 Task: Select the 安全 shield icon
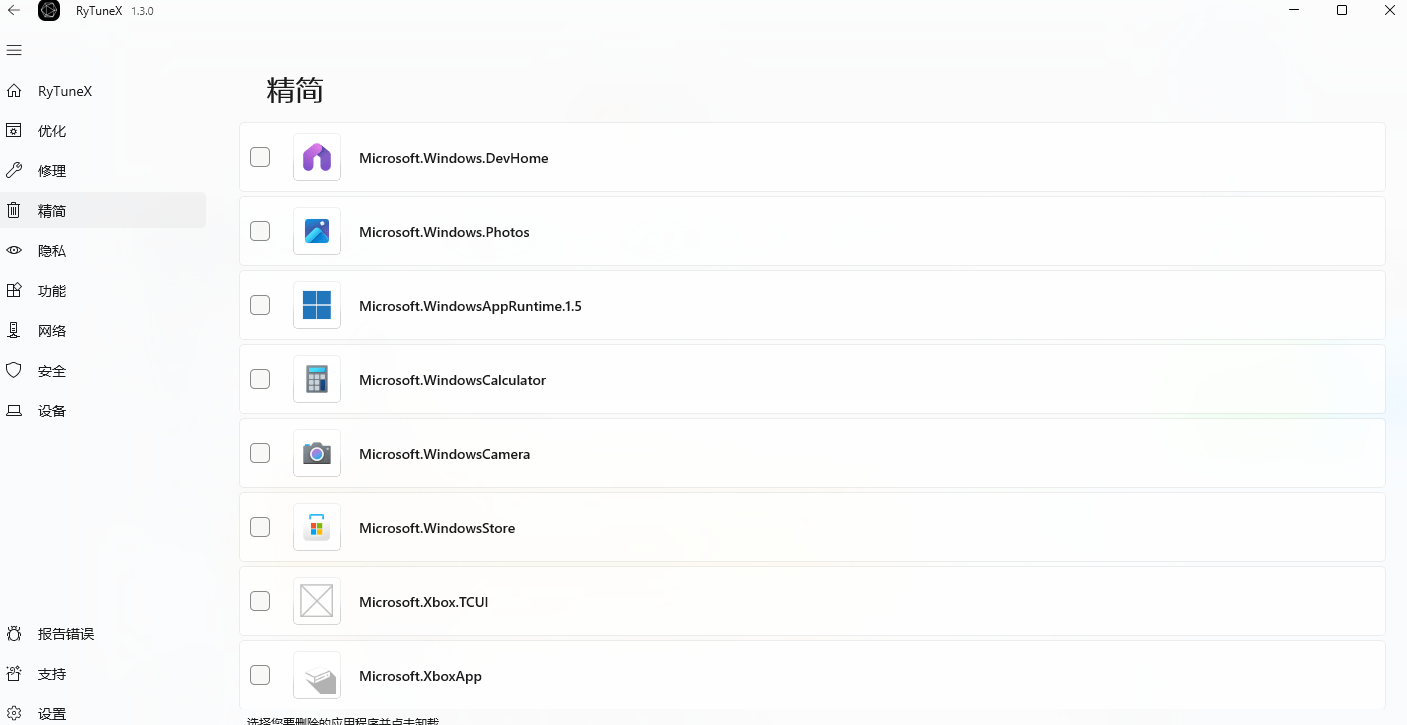(14, 371)
